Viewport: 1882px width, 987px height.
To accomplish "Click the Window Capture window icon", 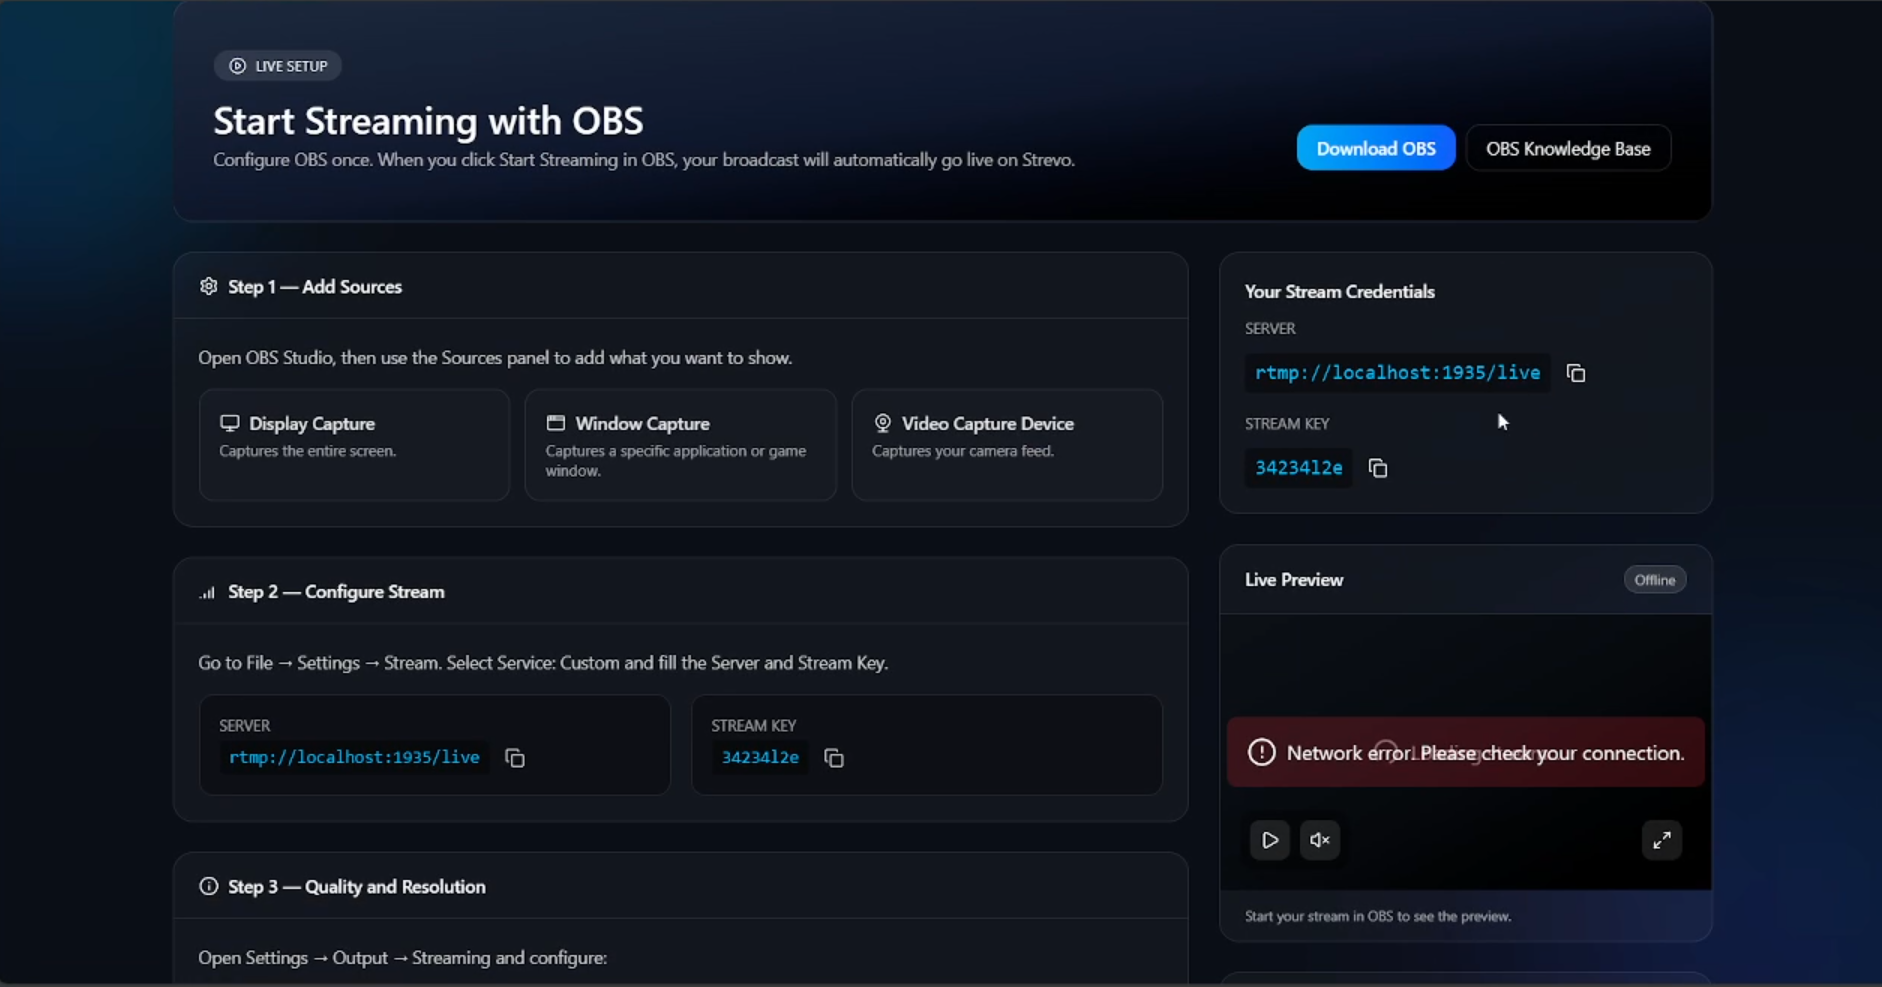I will 556,423.
